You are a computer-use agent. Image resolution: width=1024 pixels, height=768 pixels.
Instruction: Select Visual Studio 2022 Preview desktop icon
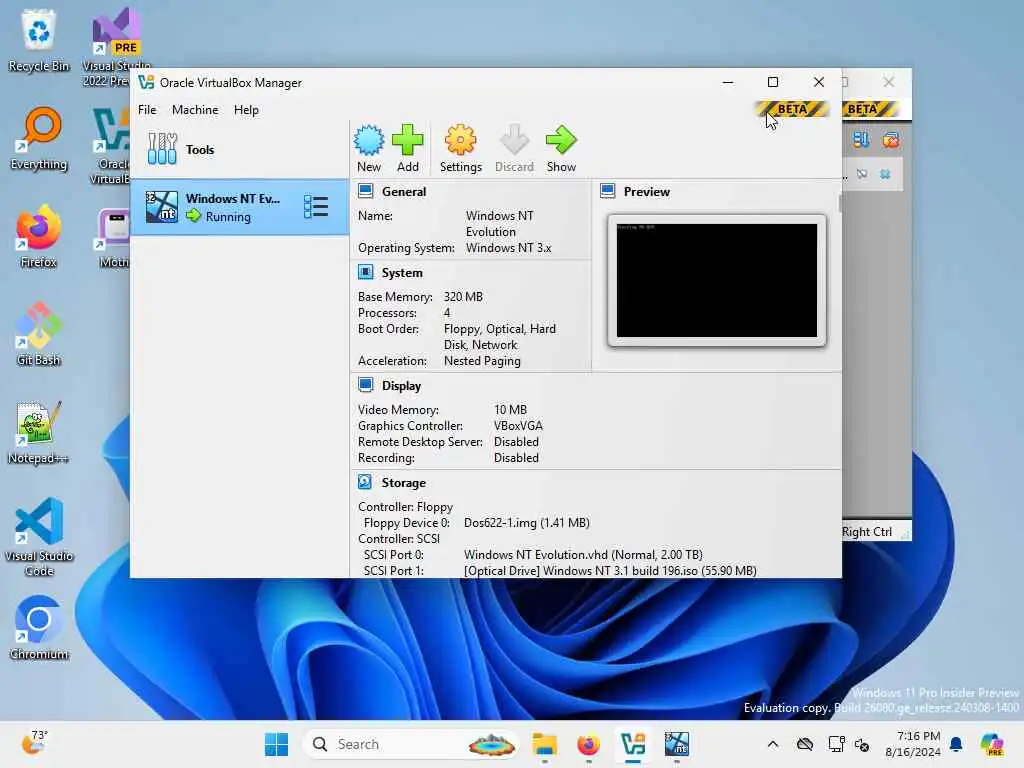(116, 47)
